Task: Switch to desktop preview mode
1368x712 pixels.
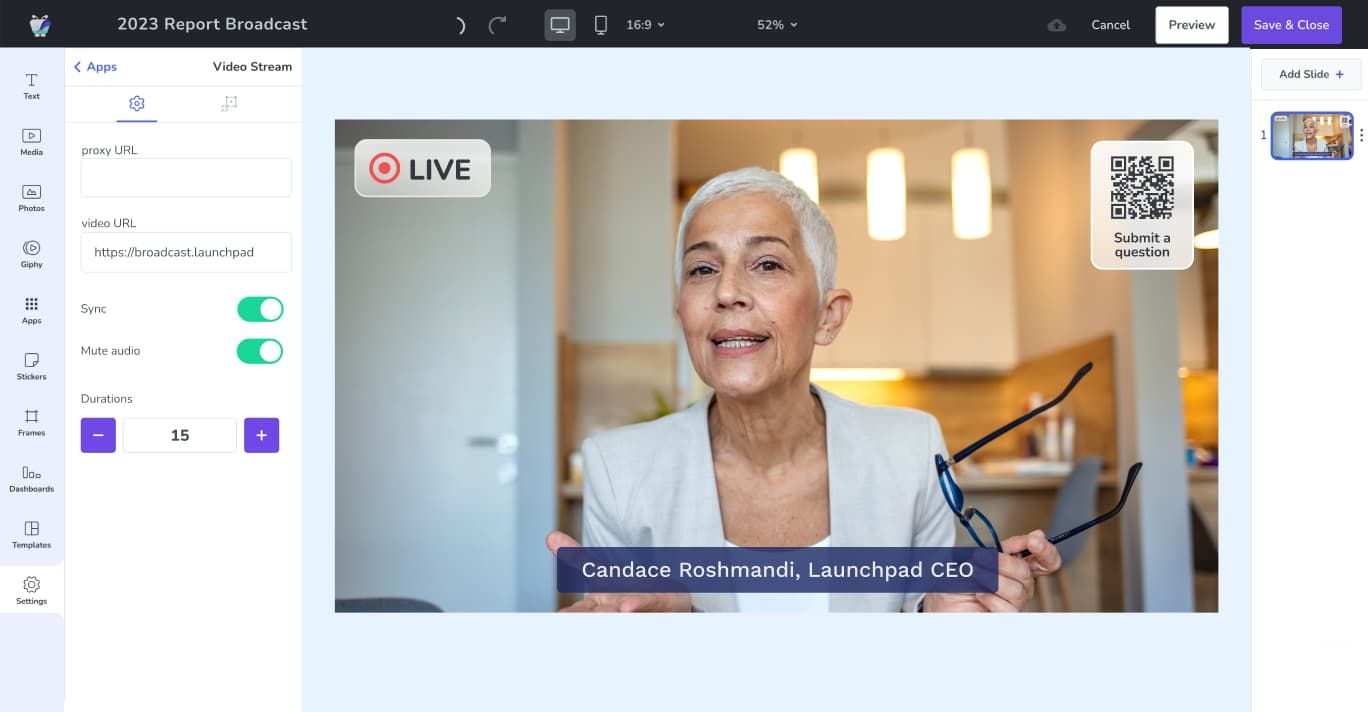Action: click(x=560, y=25)
